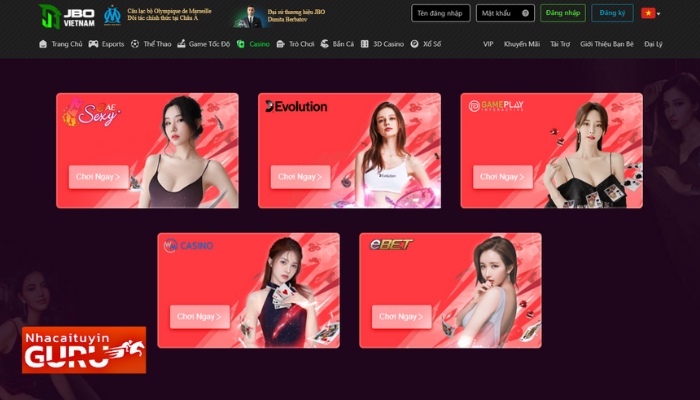Open the Giới Thiệu Bạn Bè link
This screenshot has height=400, width=700.
coord(607,44)
